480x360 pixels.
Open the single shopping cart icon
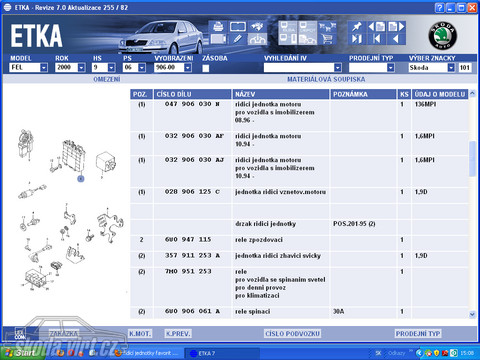coord(327,39)
